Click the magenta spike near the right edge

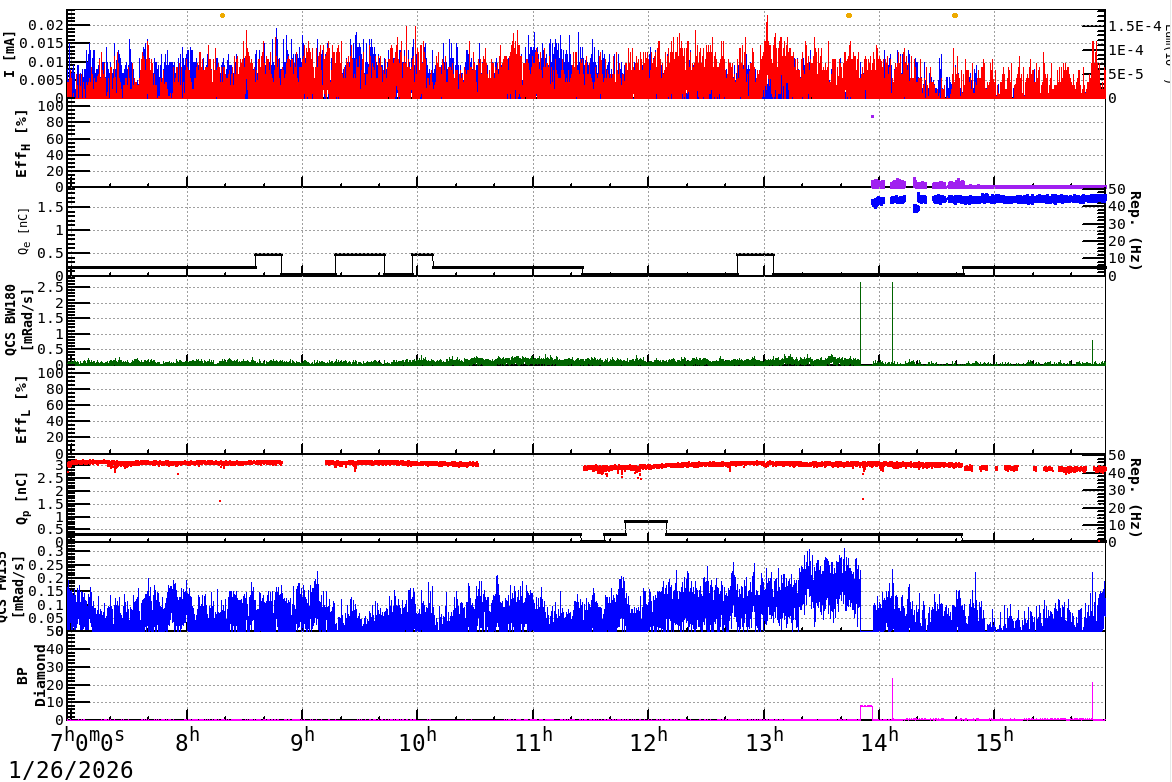pyautogui.click(x=1092, y=701)
